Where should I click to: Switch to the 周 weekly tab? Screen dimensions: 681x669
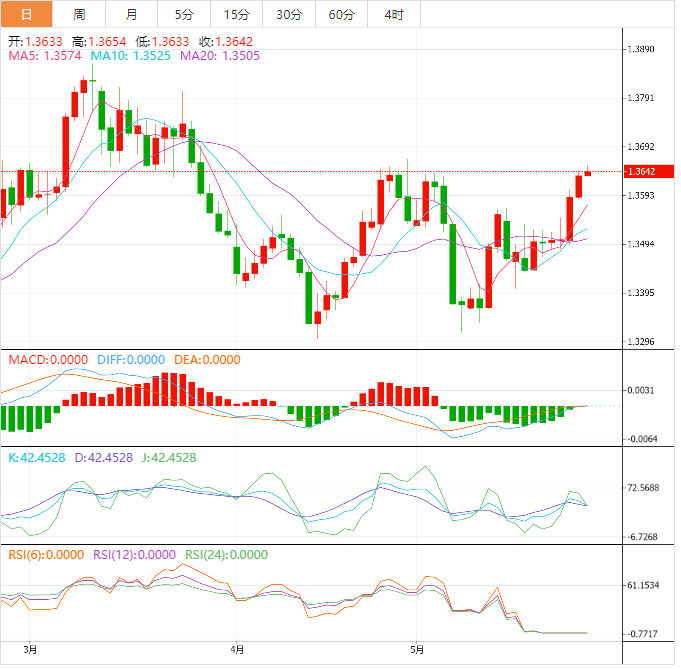[79, 14]
